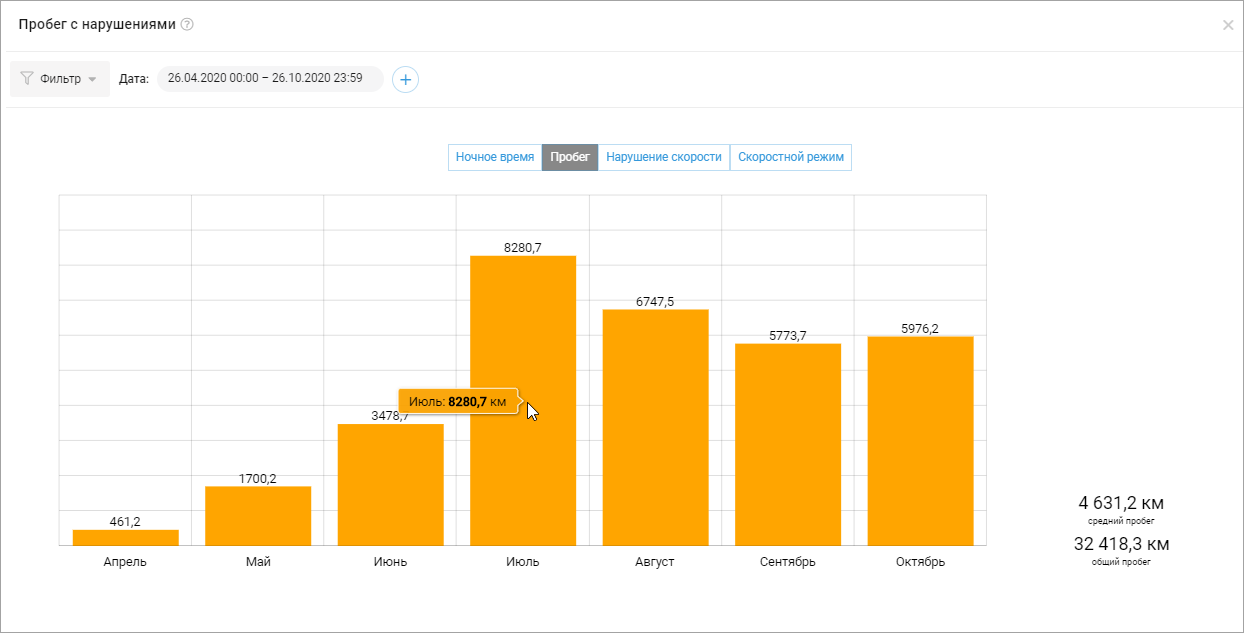Click the Сентябрь axis label
Screen dimensions: 1244x633
788,562
